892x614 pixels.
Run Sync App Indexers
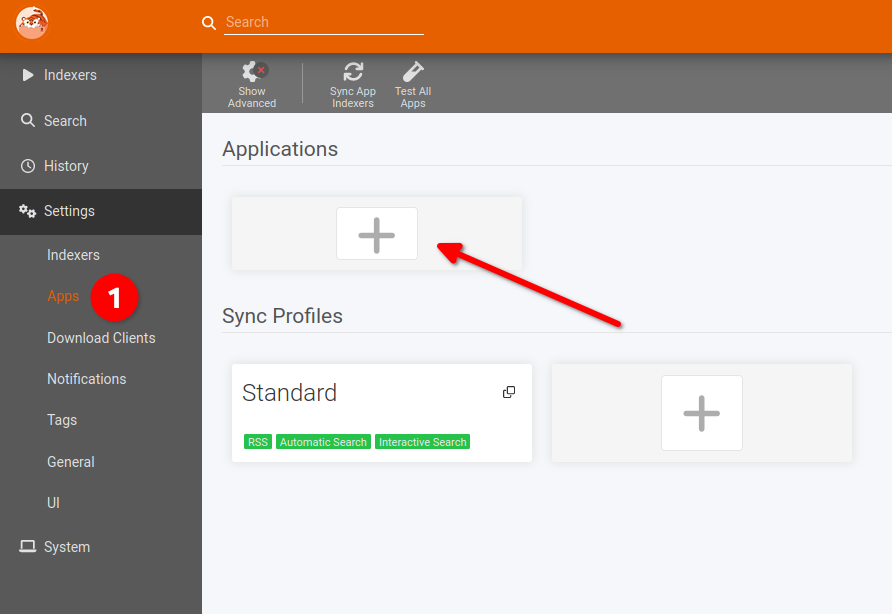click(353, 84)
